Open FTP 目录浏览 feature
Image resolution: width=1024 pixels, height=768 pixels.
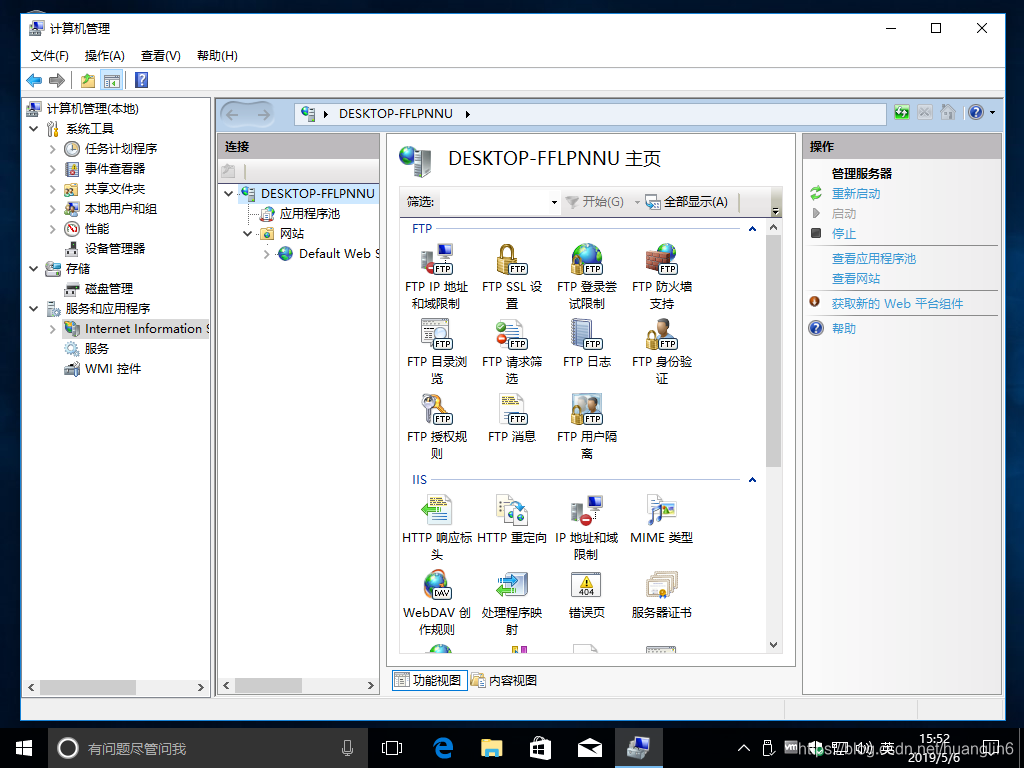436,352
